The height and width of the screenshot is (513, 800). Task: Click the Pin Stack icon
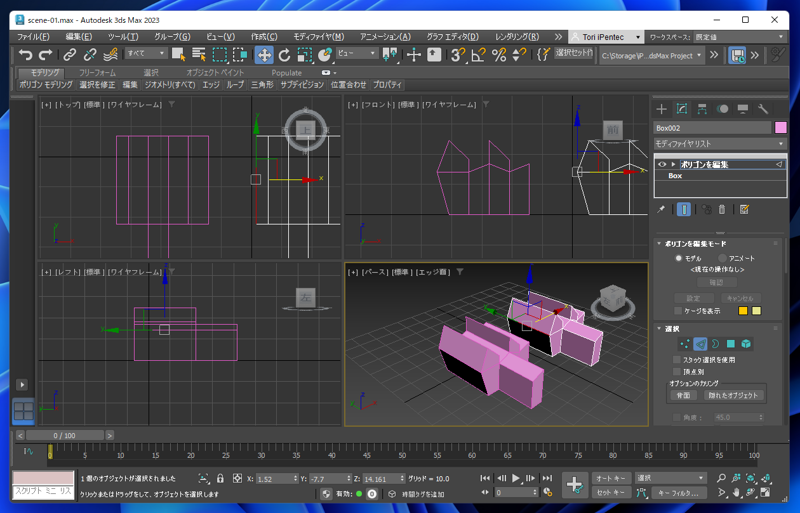(661, 209)
